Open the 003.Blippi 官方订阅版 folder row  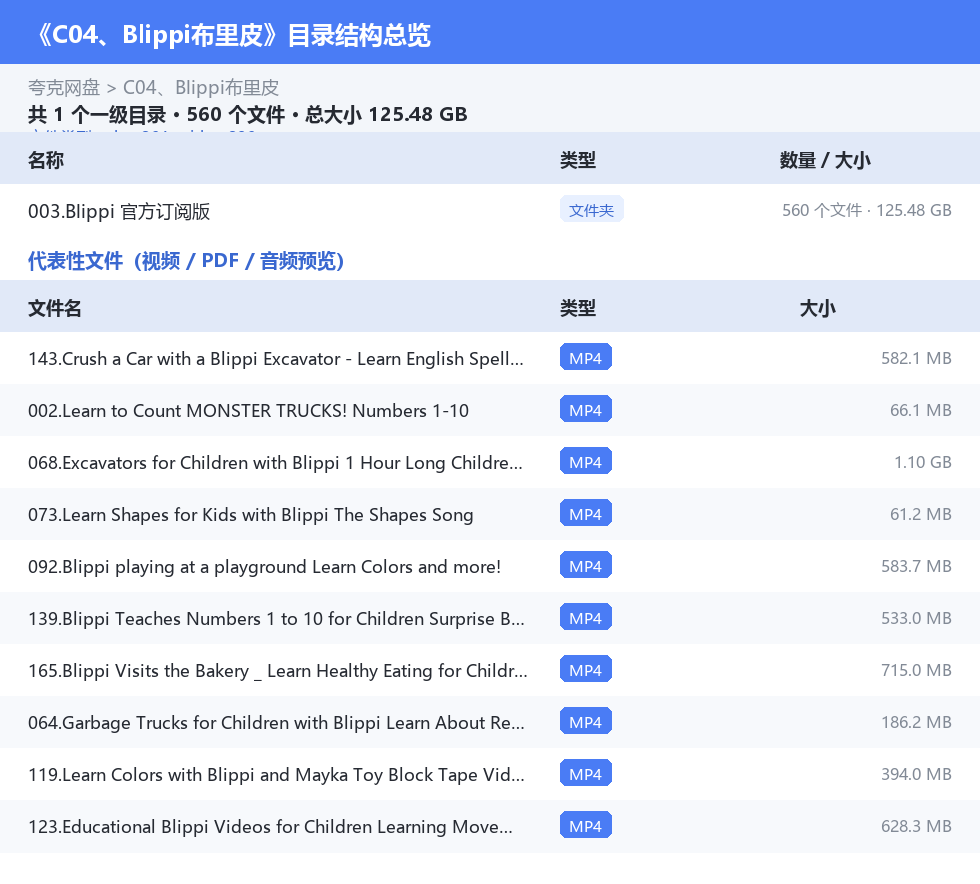[490, 211]
